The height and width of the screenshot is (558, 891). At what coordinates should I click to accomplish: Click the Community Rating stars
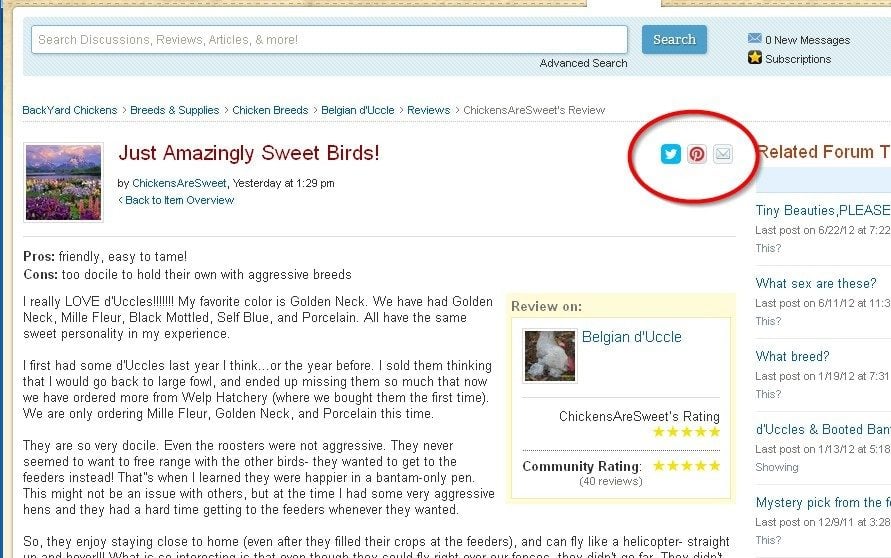(x=687, y=466)
